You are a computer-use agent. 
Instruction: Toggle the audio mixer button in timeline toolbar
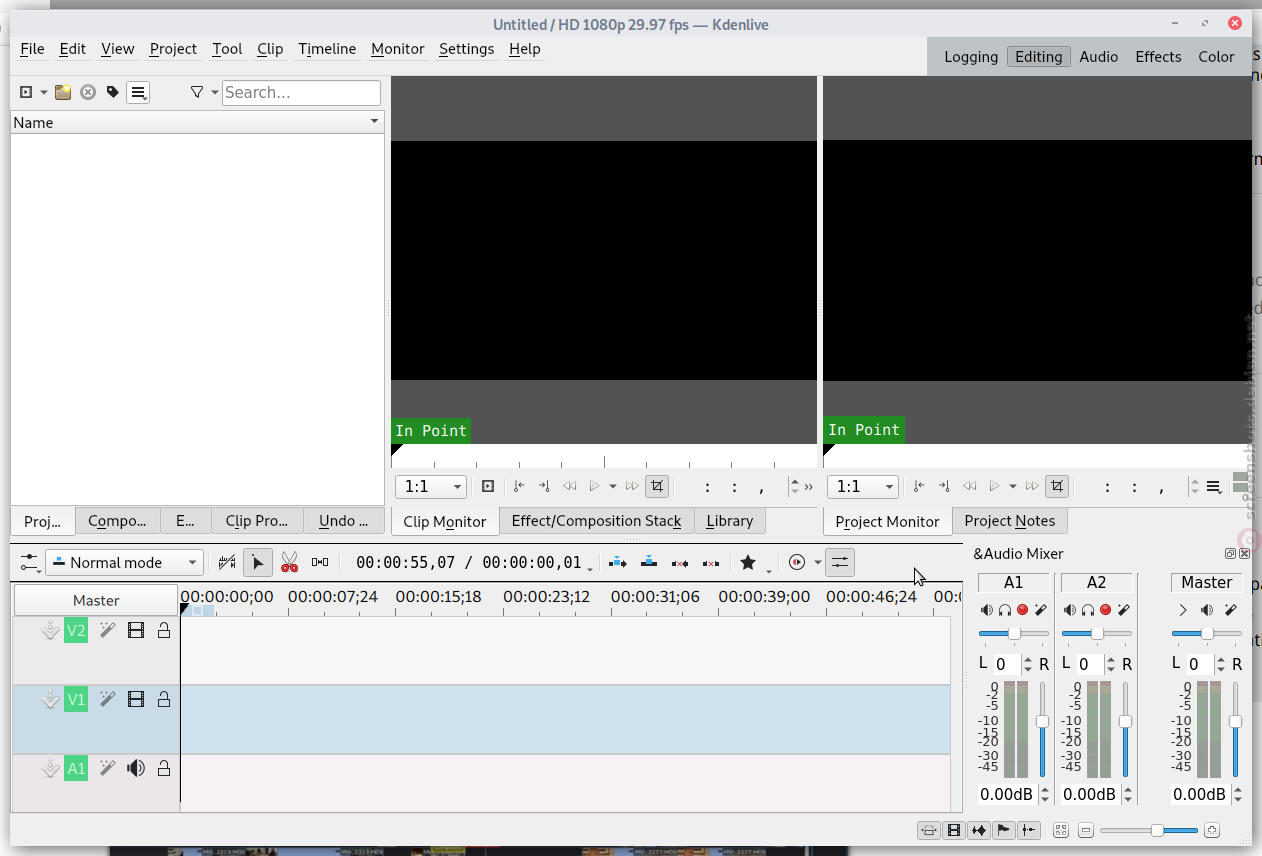pyautogui.click(x=840, y=562)
